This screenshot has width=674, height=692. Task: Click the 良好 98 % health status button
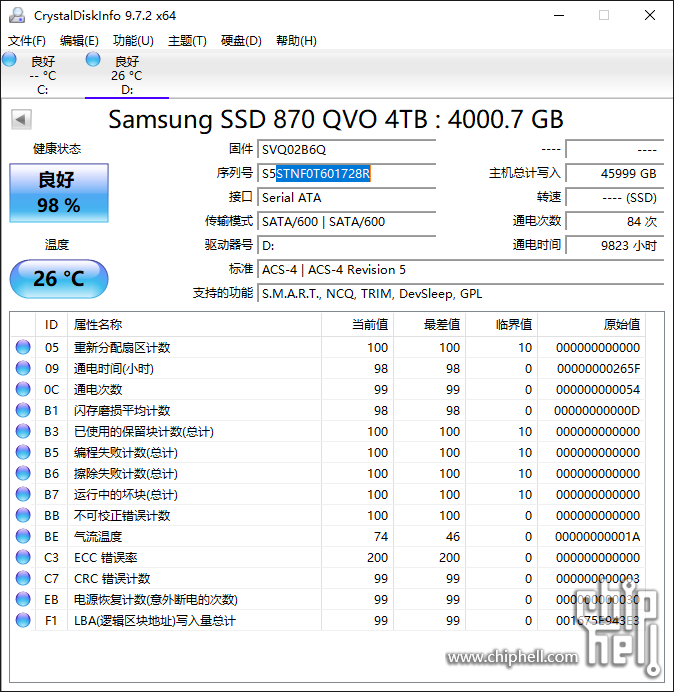[59, 193]
